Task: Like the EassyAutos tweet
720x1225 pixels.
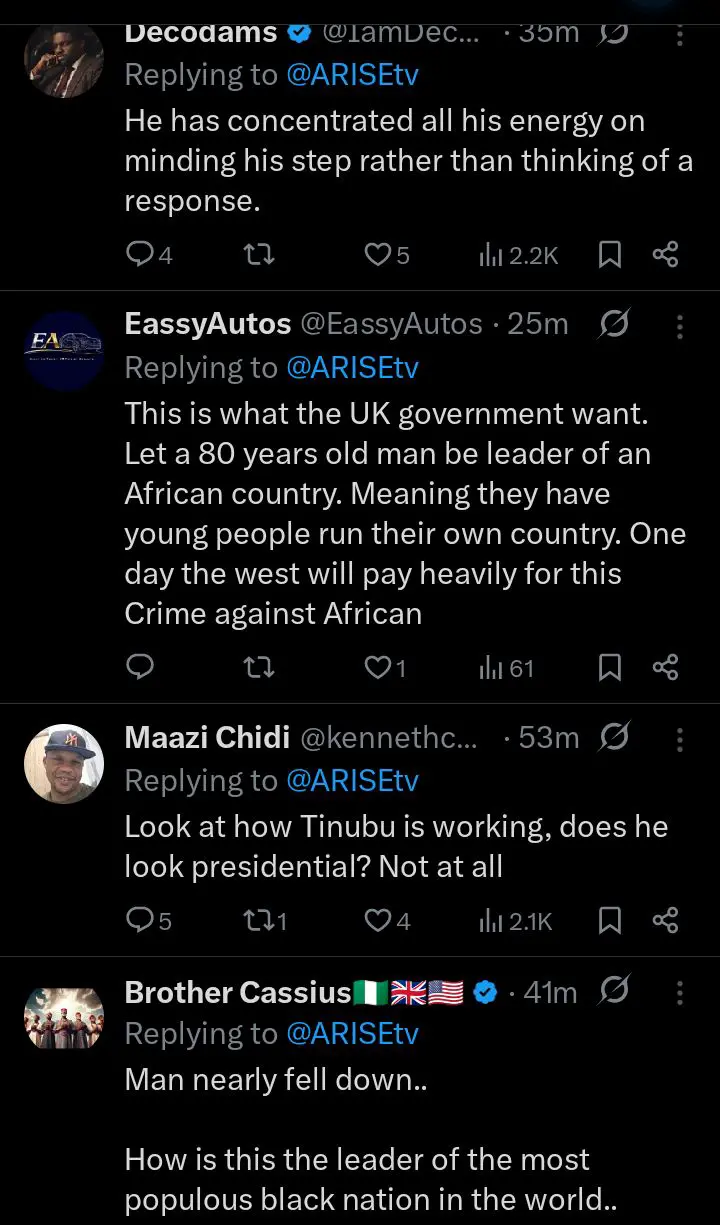Action: tap(378, 667)
